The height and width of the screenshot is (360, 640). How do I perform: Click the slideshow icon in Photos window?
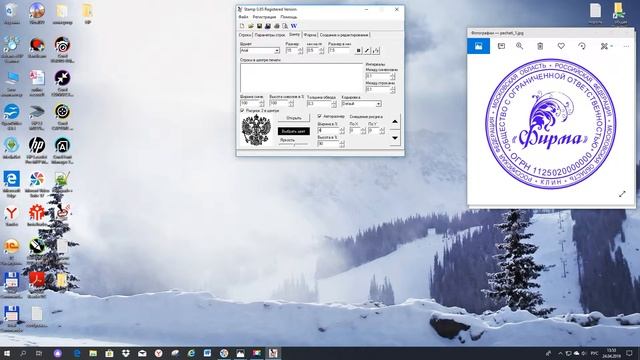pos(501,46)
